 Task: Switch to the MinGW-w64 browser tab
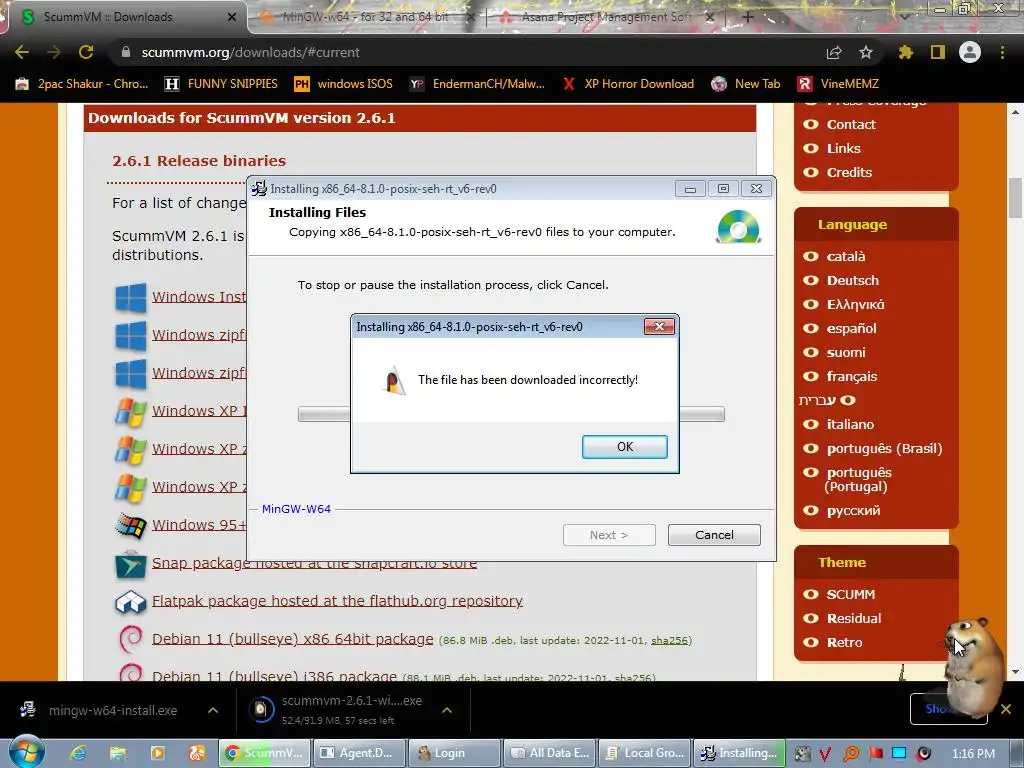tap(364, 17)
